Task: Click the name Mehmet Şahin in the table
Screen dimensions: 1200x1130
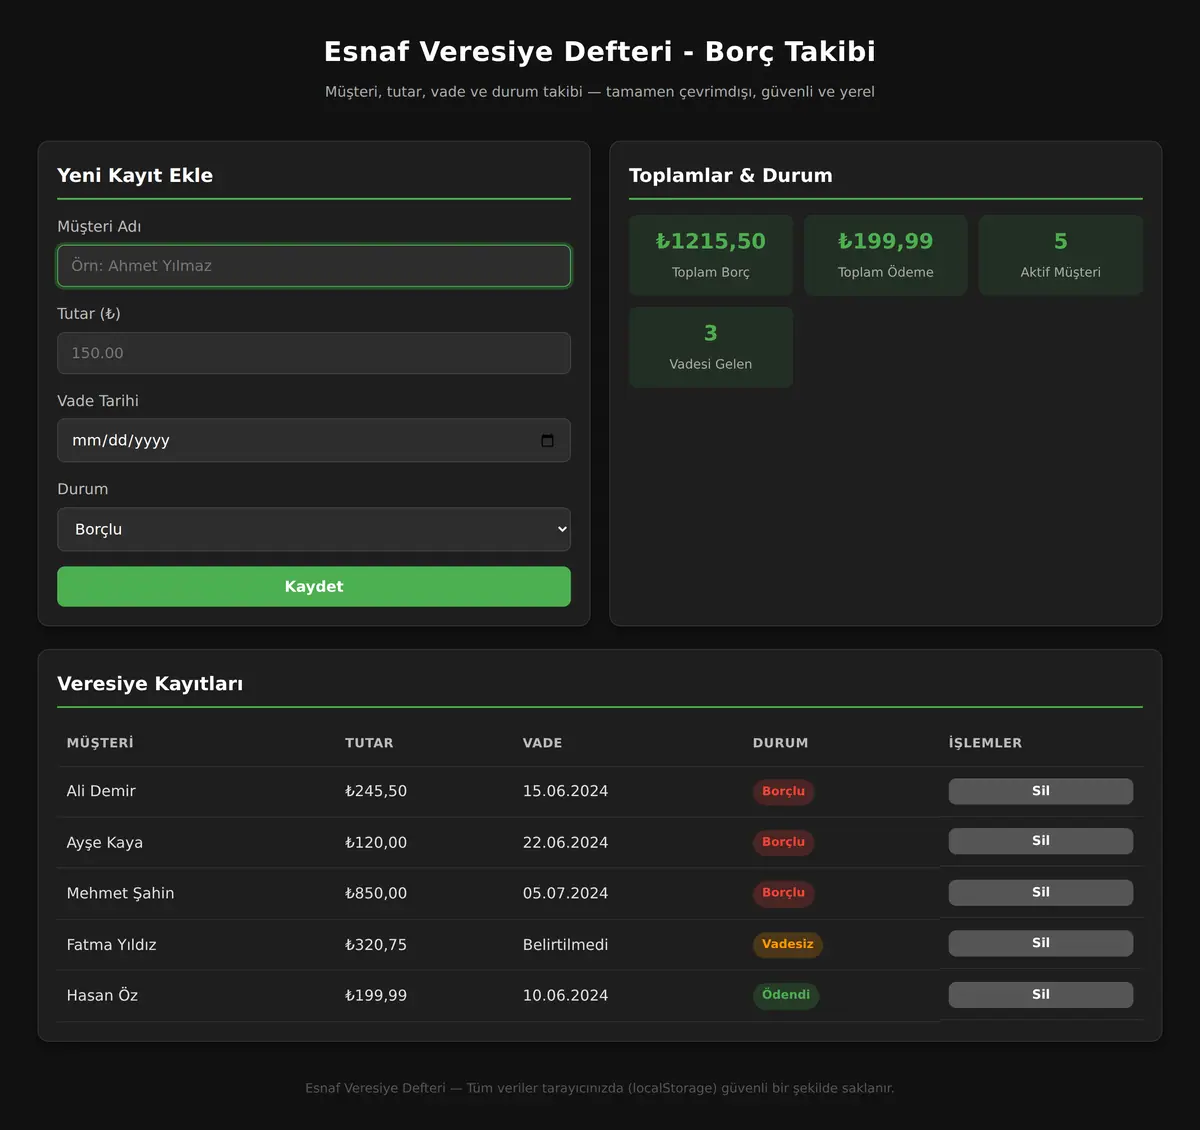Action: point(120,893)
